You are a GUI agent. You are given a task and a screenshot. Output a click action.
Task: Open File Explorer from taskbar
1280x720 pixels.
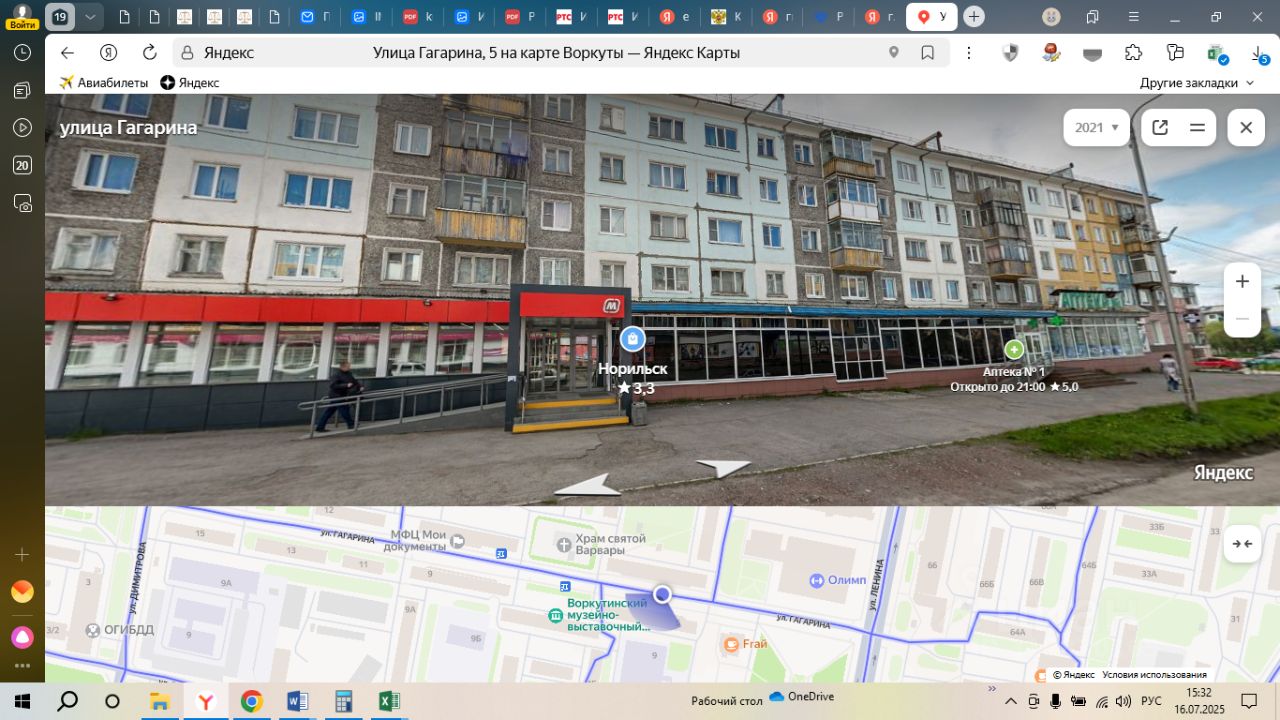(159, 701)
